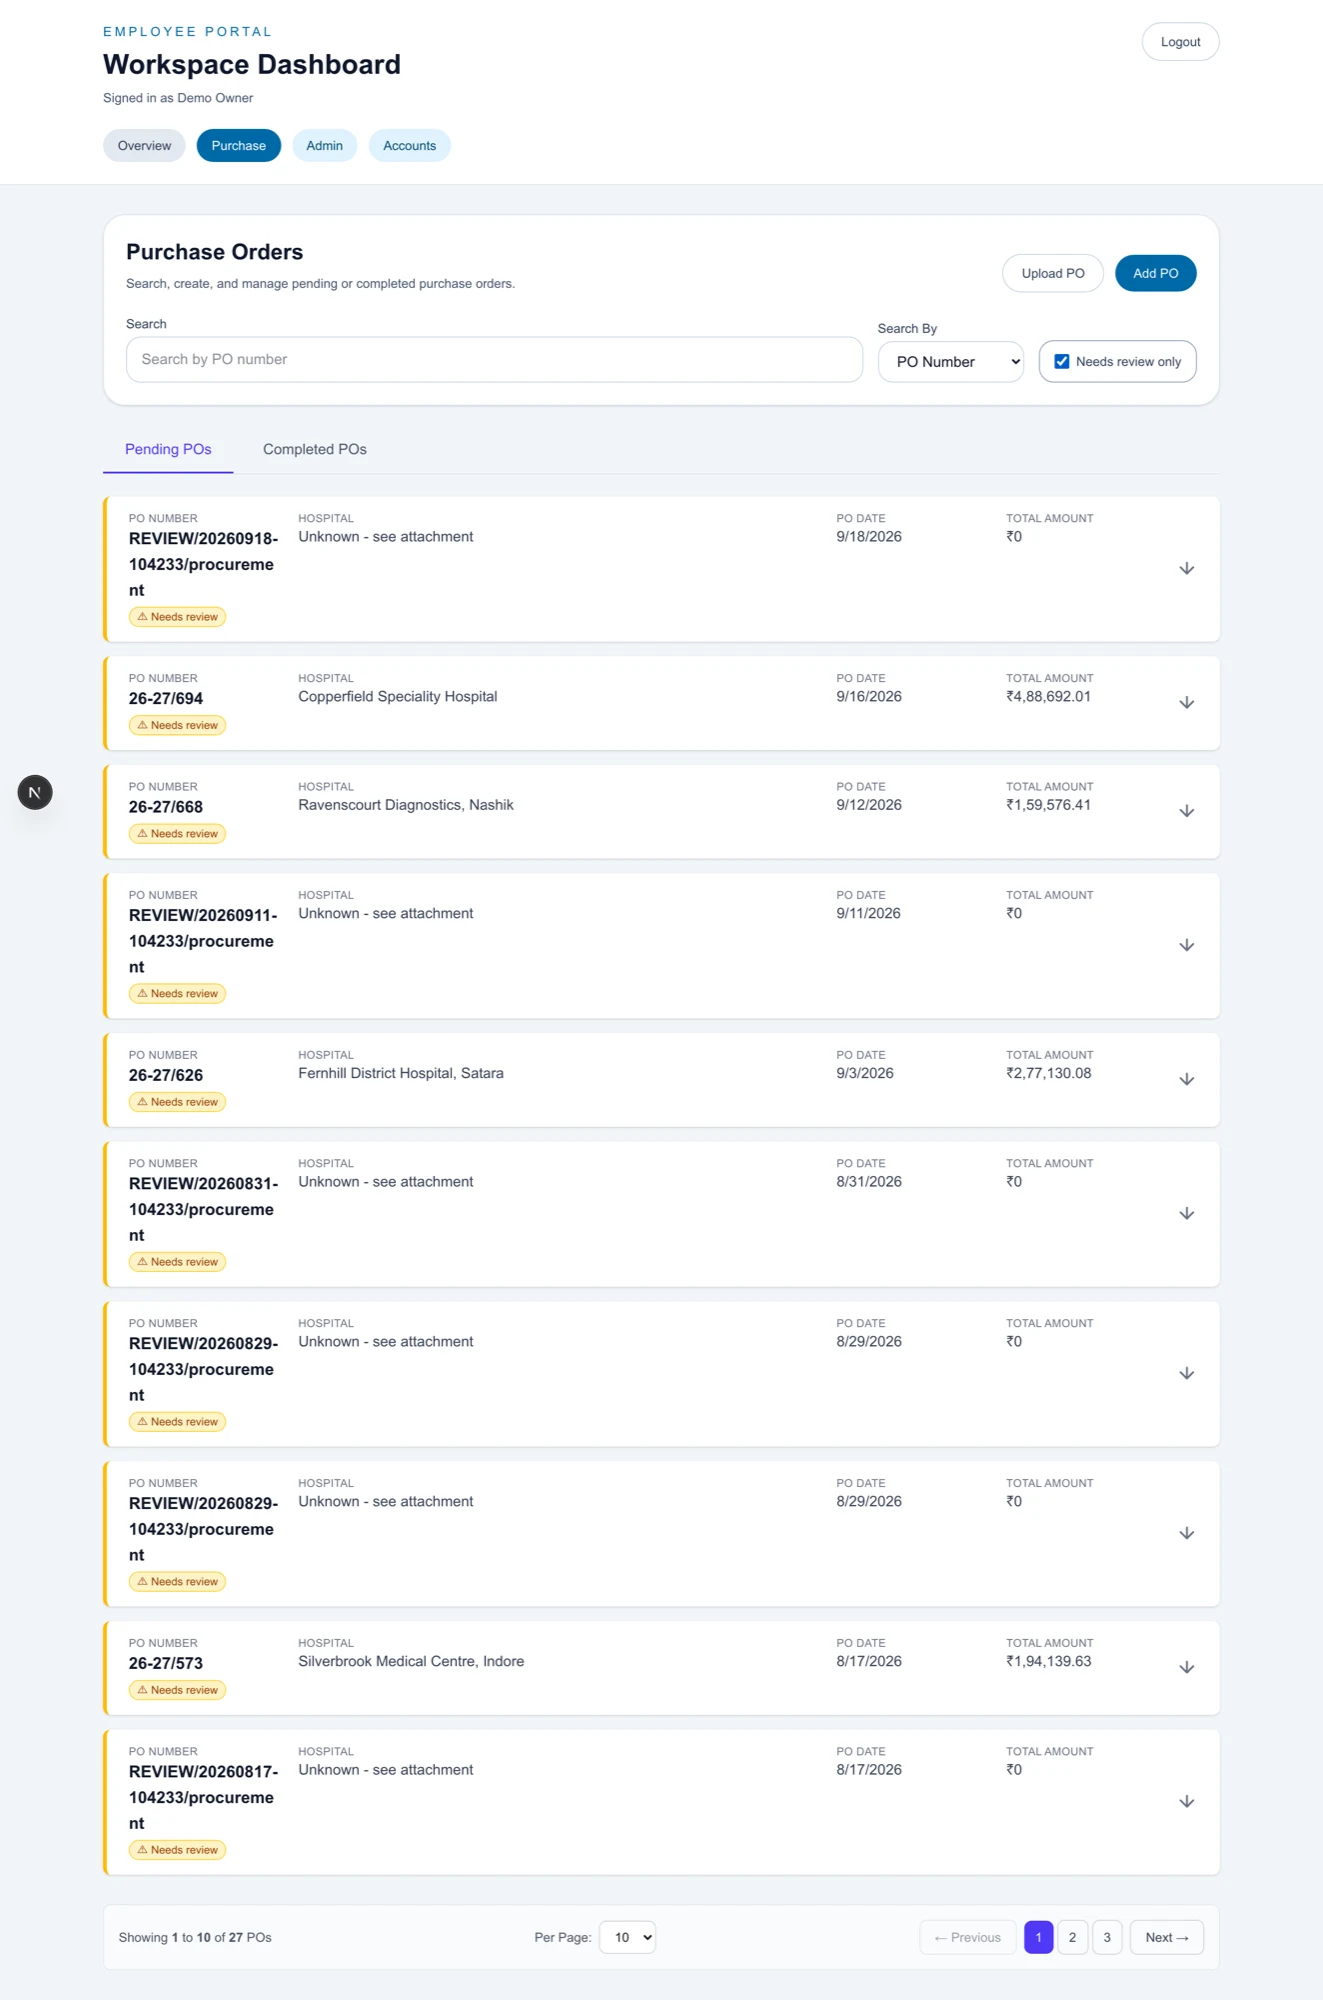Jump to page 3
1323x2000 pixels.
tap(1107, 1937)
